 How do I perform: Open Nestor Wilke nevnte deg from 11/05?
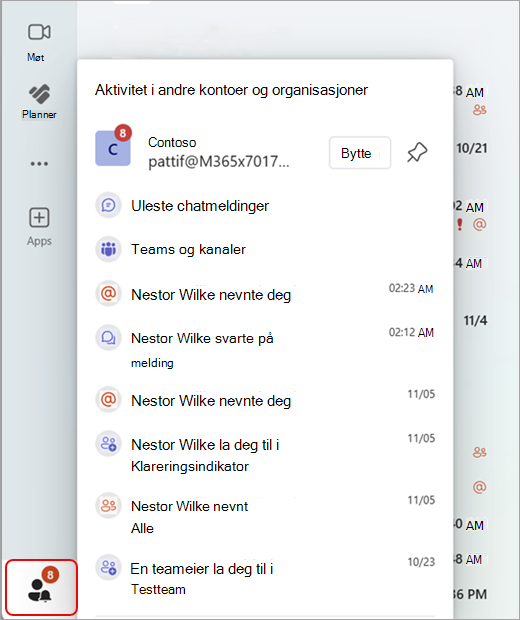[x=264, y=401]
